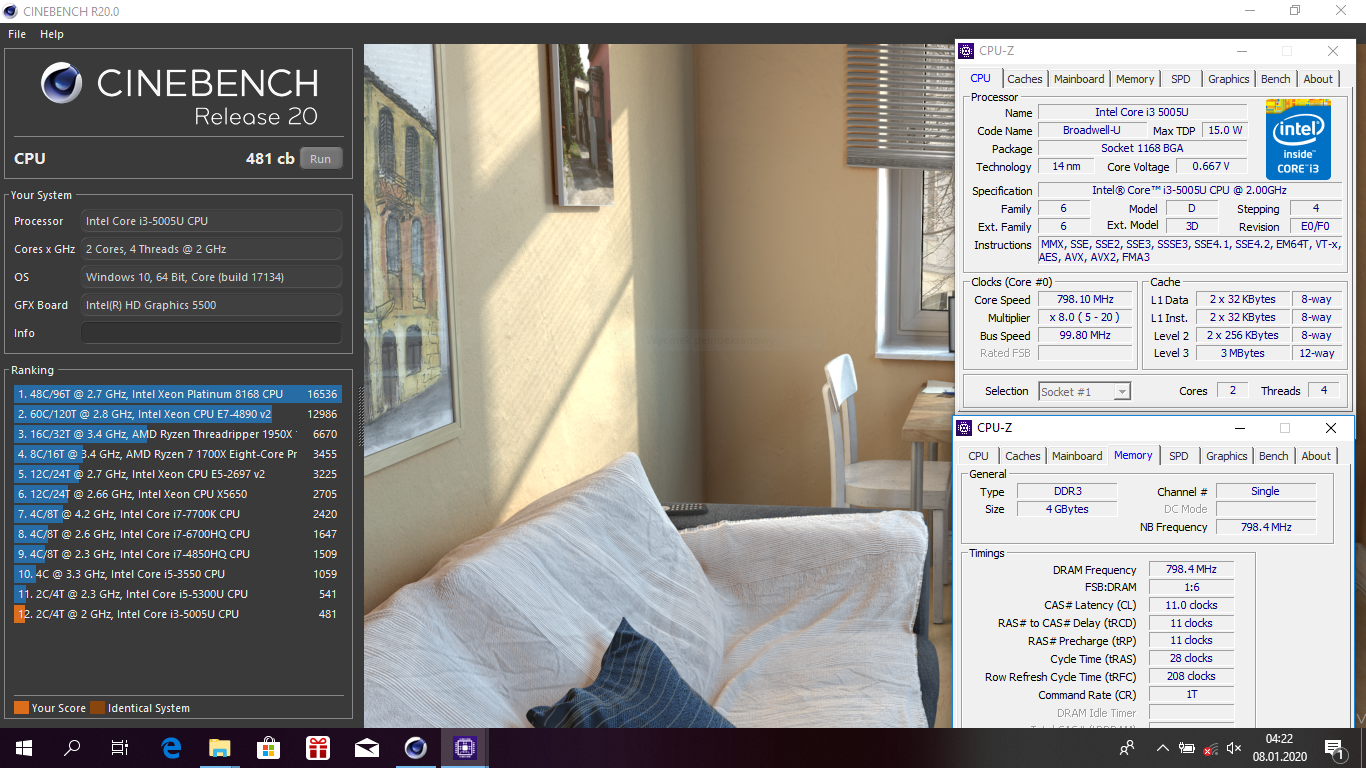The width and height of the screenshot is (1366, 768).
Task: Switch to the Bench tab in lower CPU-Z
Action: [x=1273, y=456]
